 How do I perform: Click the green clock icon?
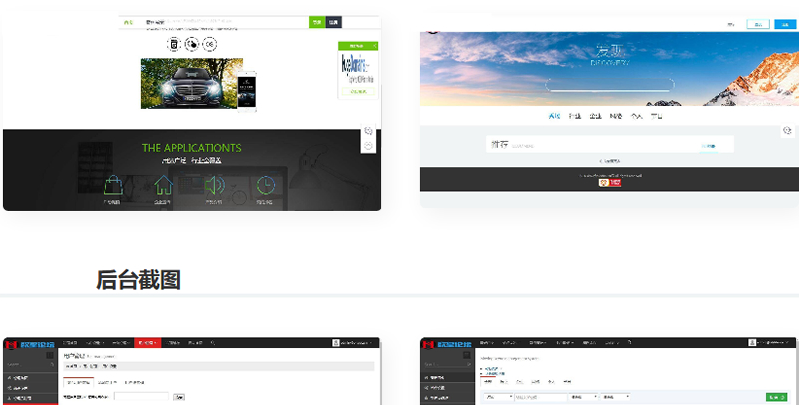pyautogui.click(x=265, y=185)
